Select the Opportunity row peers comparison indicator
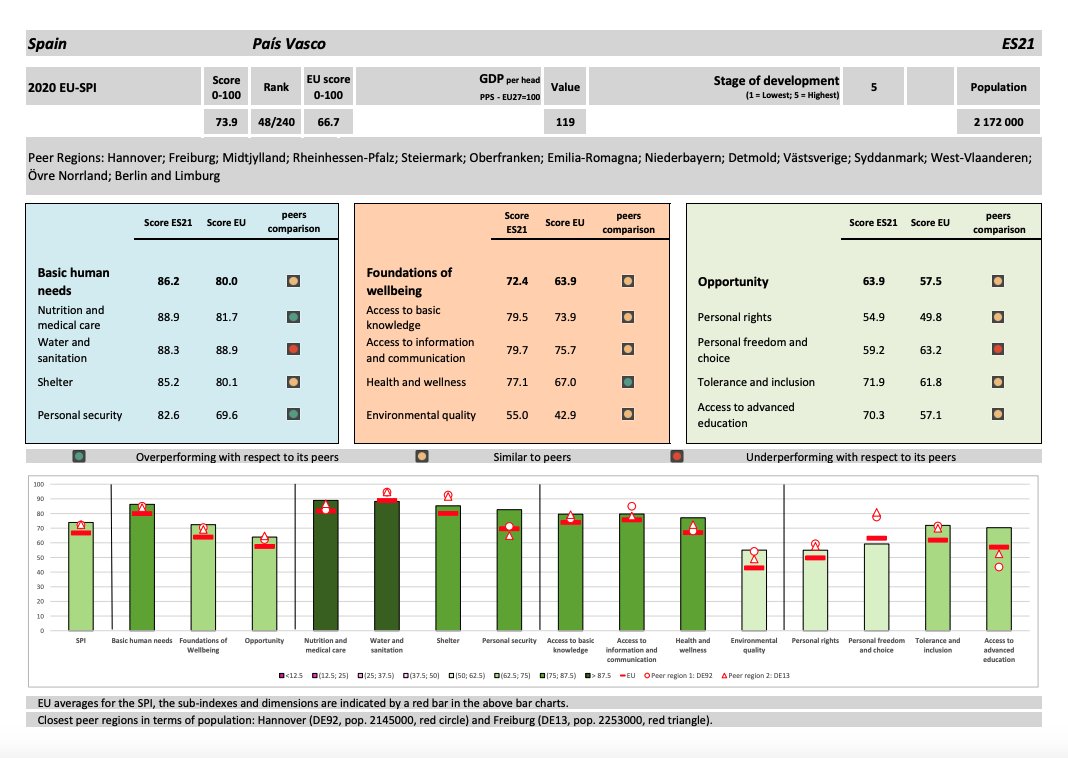Screen dimensions: 1068x758 tap(998, 281)
